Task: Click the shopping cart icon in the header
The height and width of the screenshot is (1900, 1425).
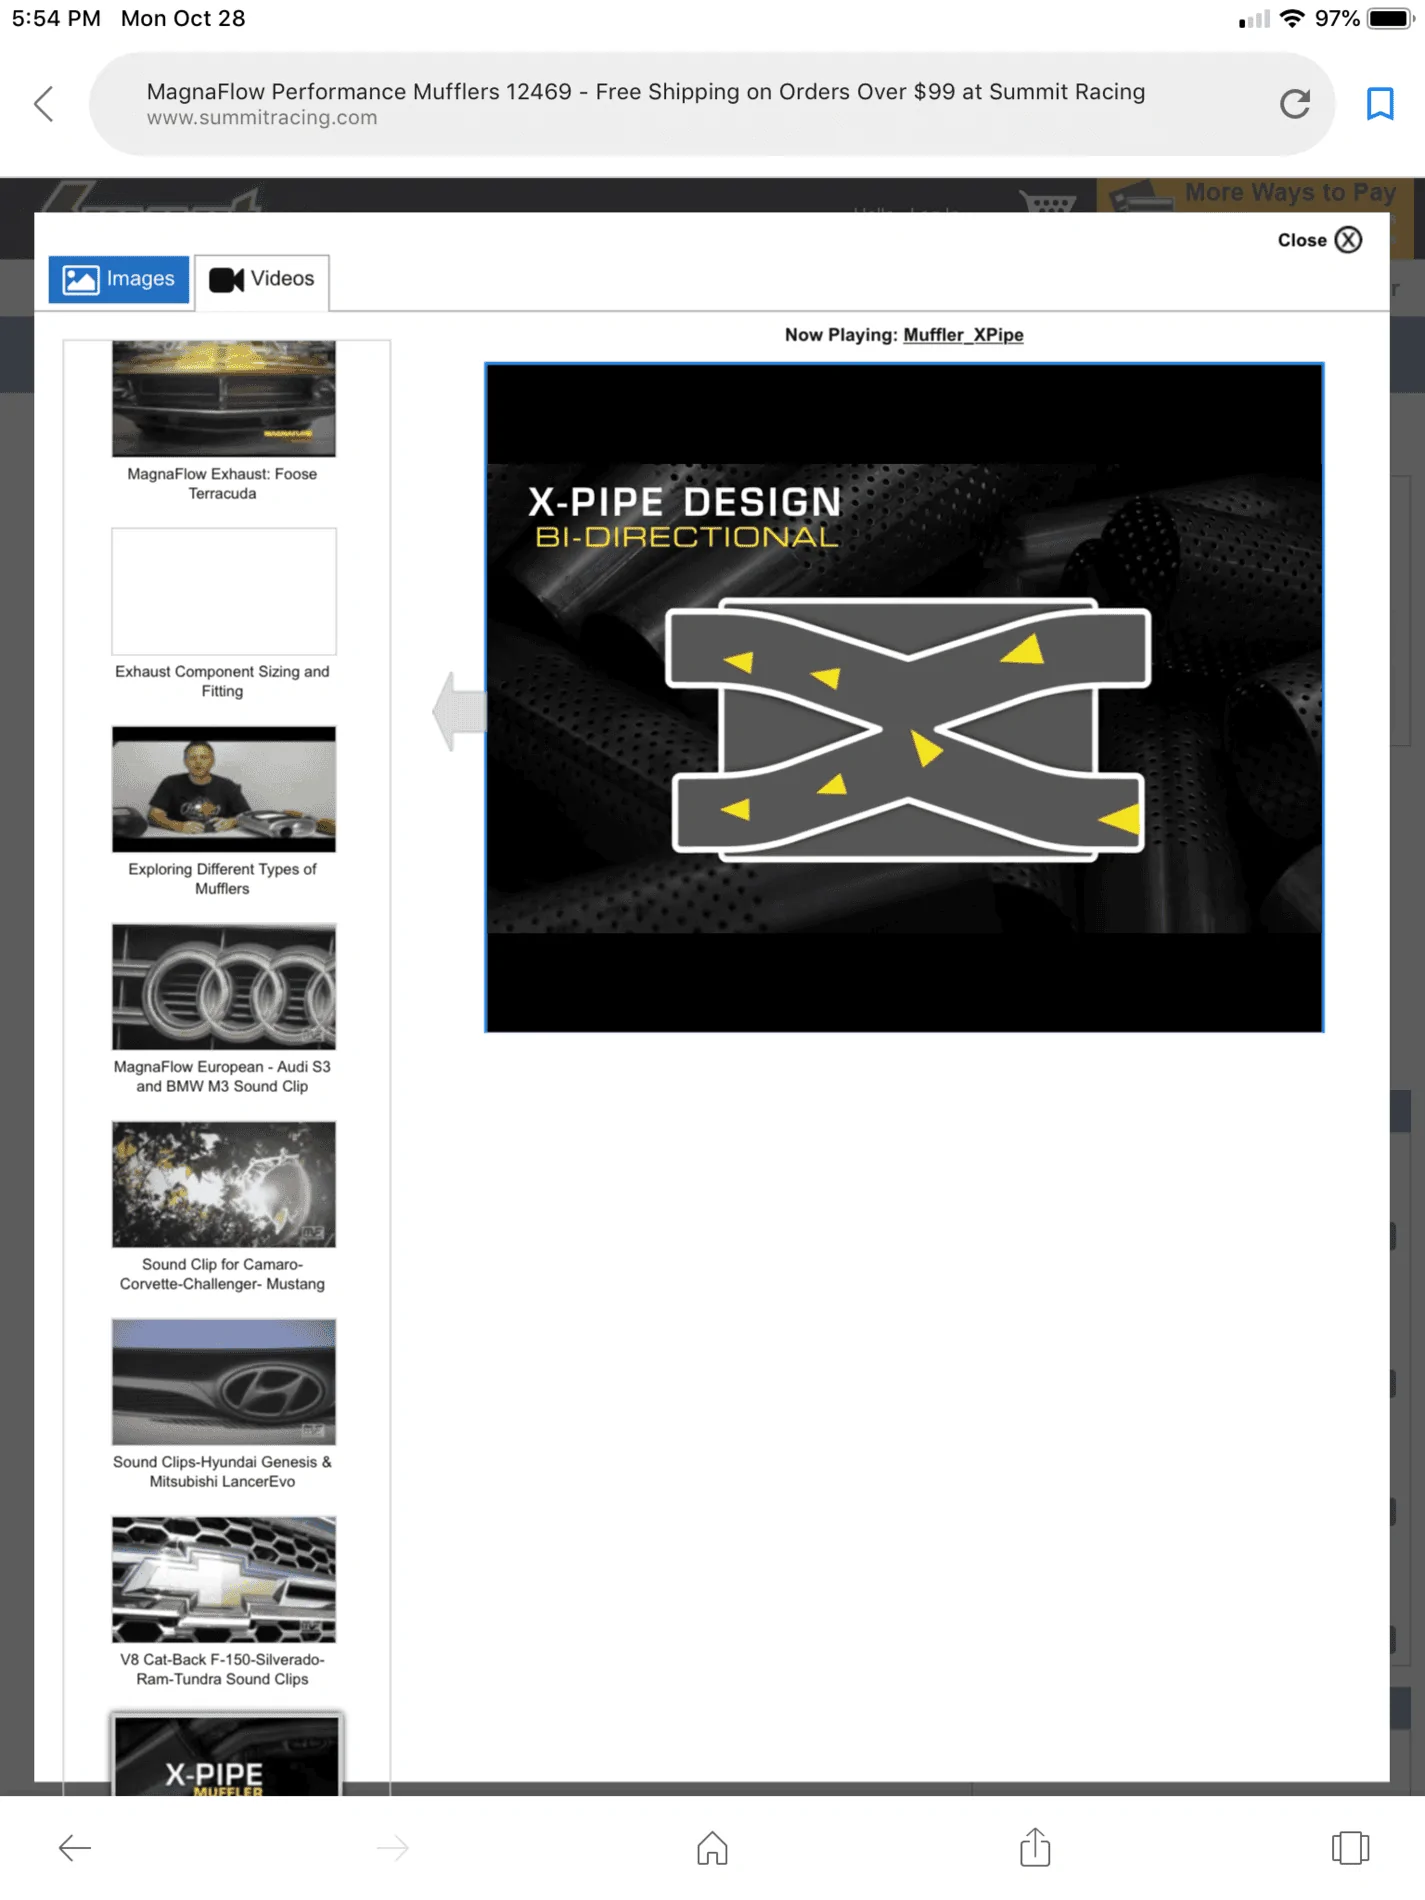Action: [1047, 202]
